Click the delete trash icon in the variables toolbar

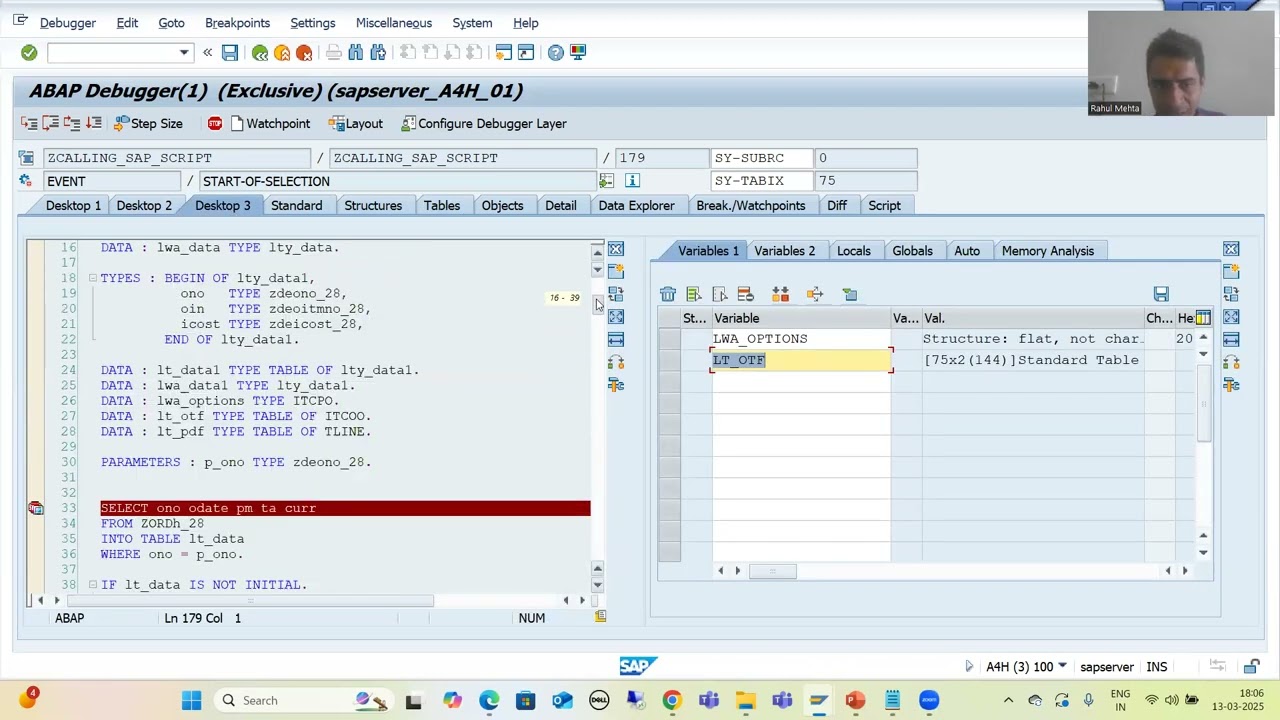coord(668,294)
